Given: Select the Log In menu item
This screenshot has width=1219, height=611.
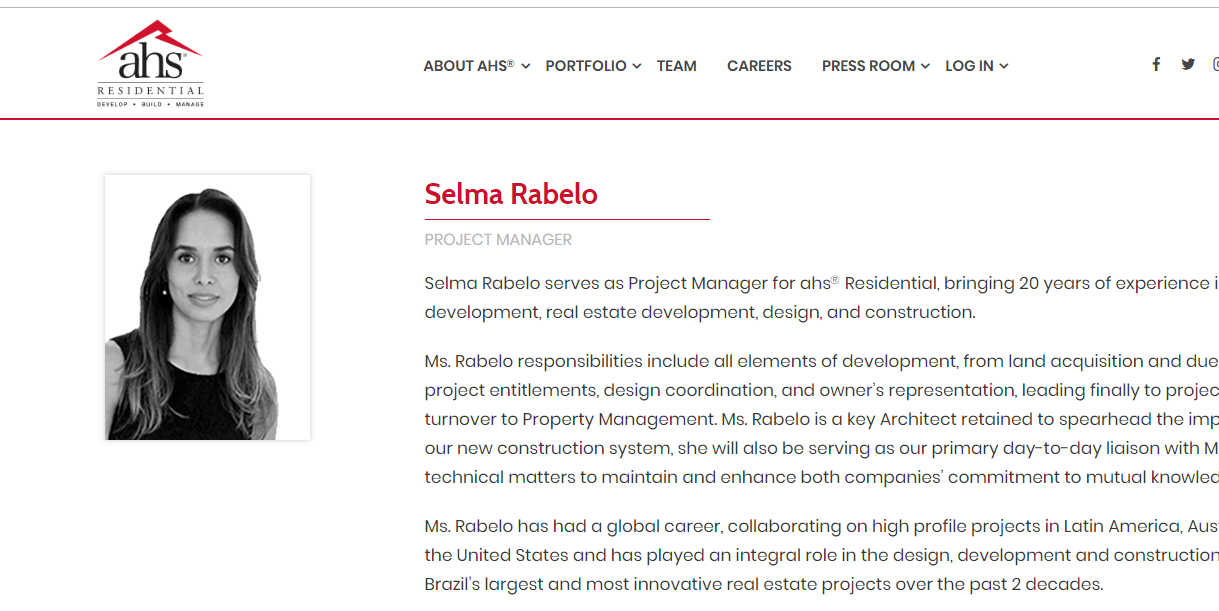Looking at the screenshot, I should tap(969, 66).
